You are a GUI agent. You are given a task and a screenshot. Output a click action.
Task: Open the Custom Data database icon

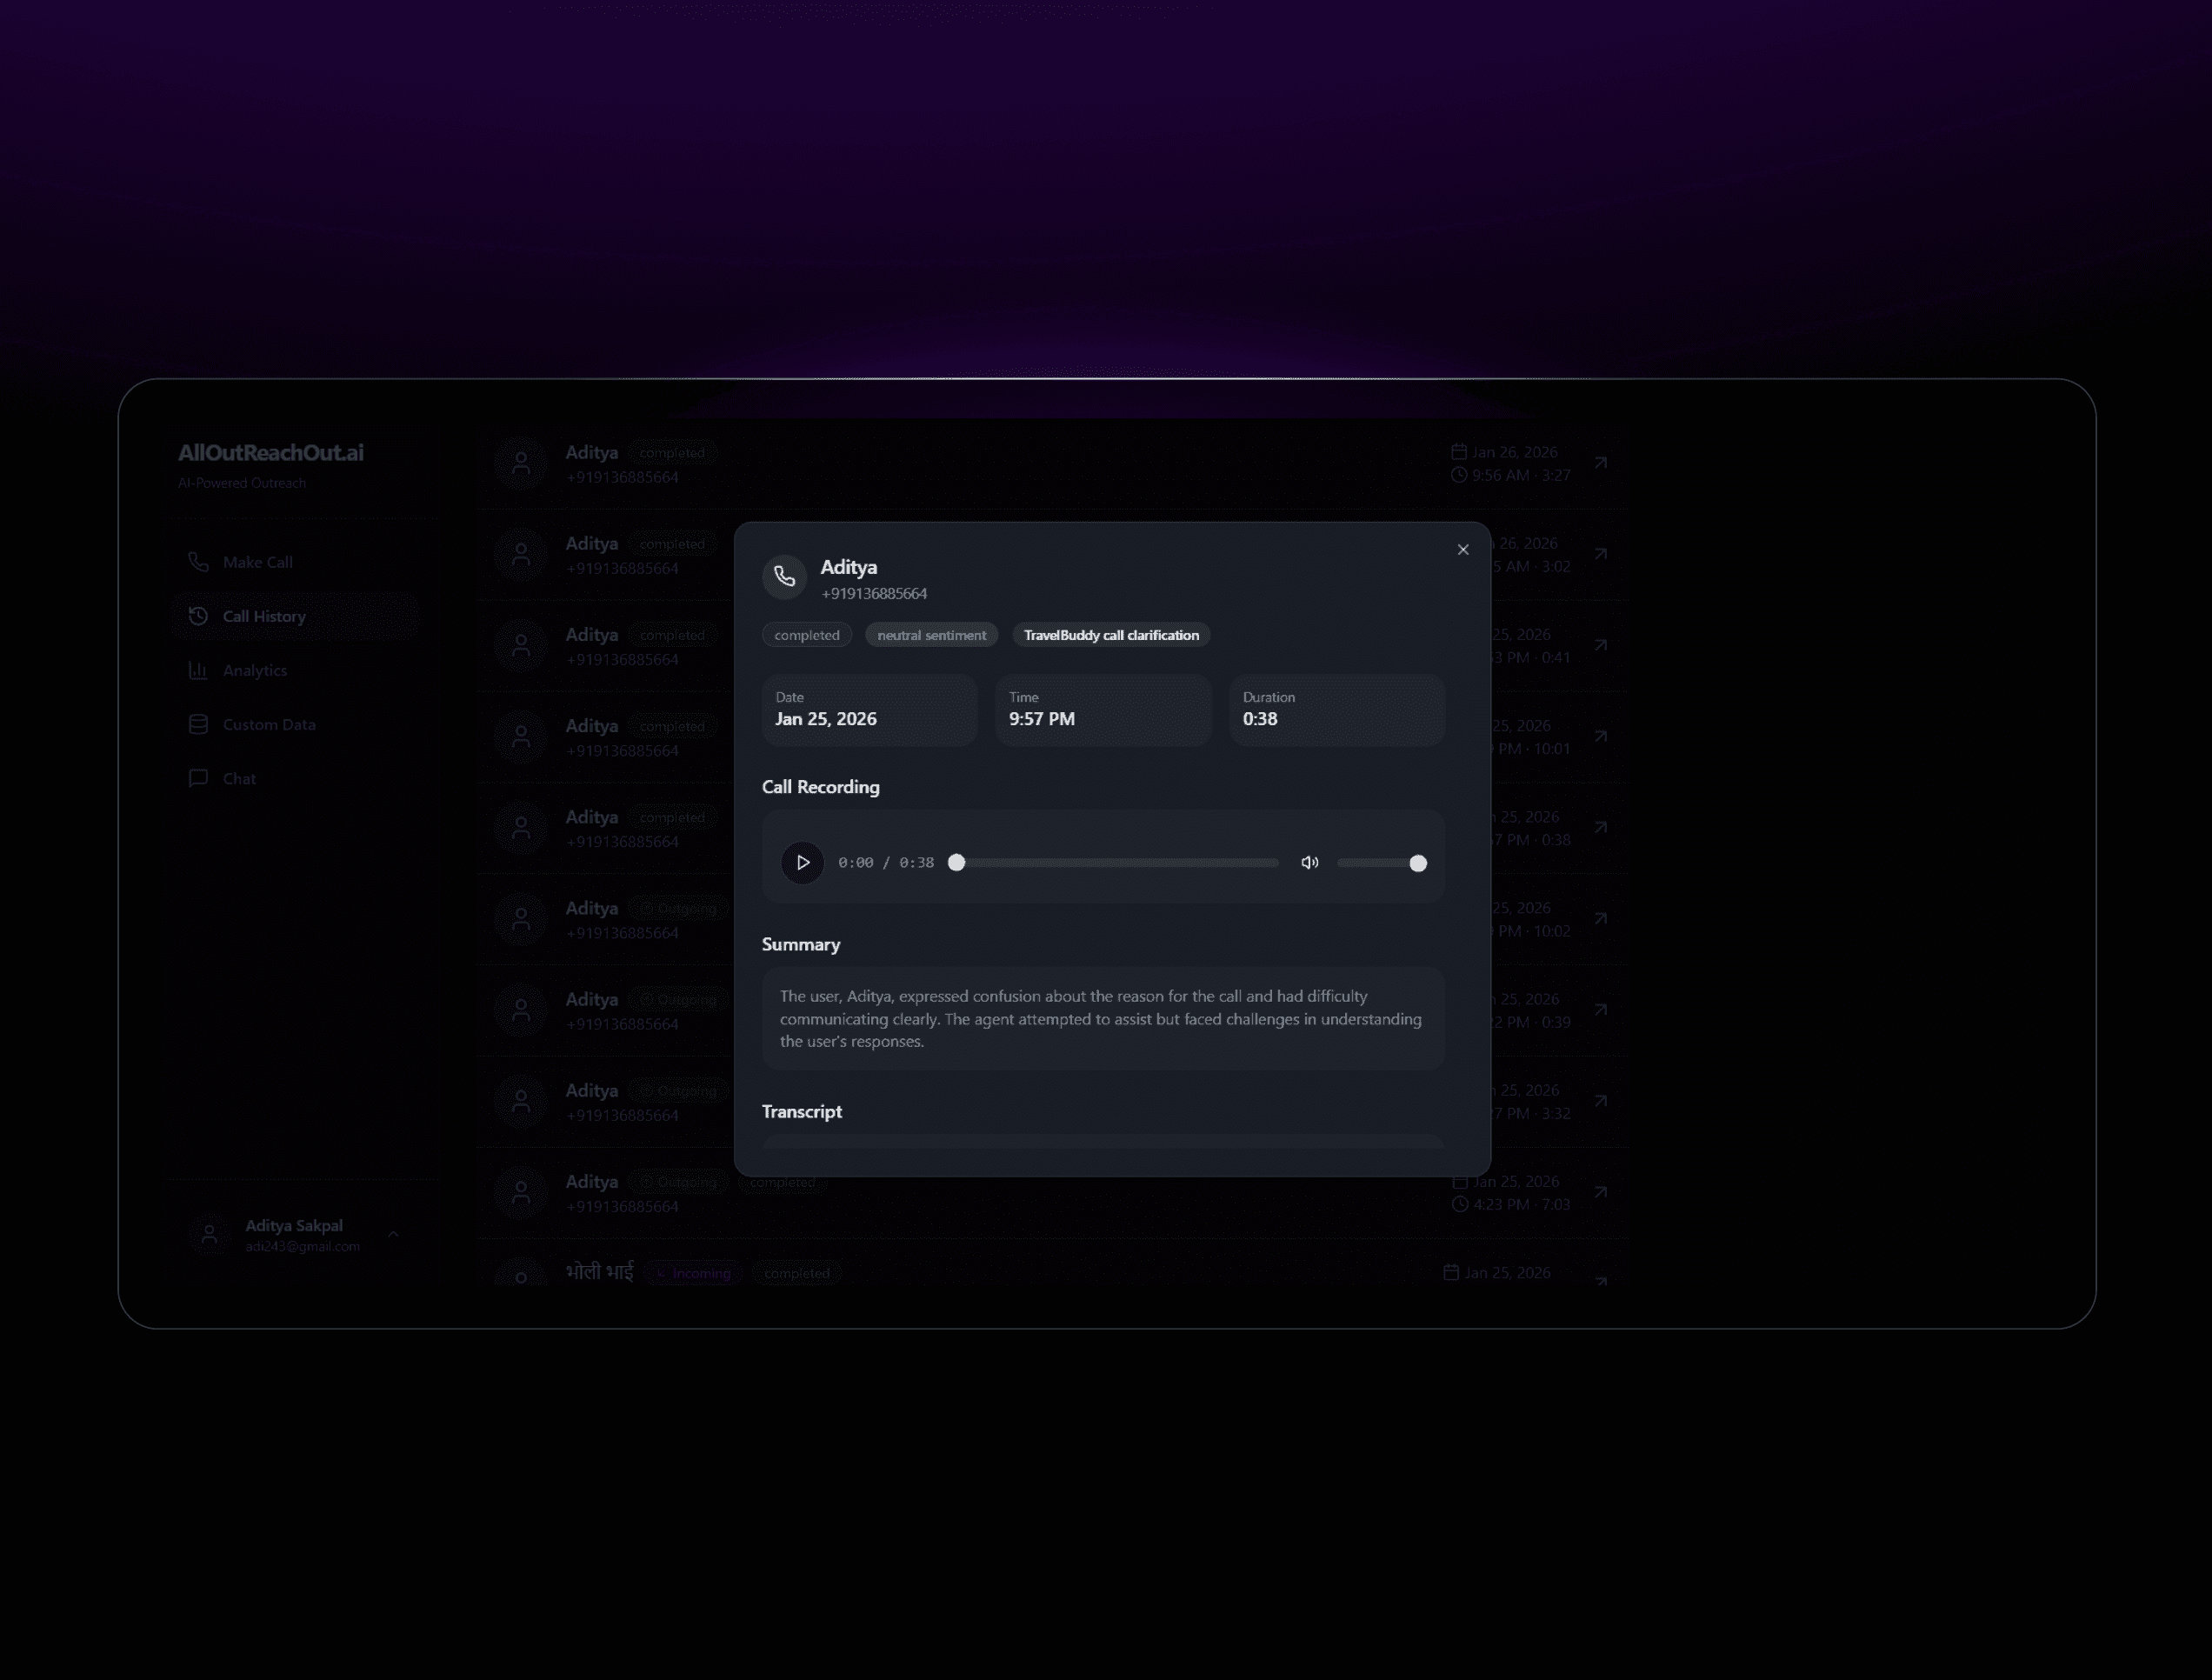coord(198,724)
